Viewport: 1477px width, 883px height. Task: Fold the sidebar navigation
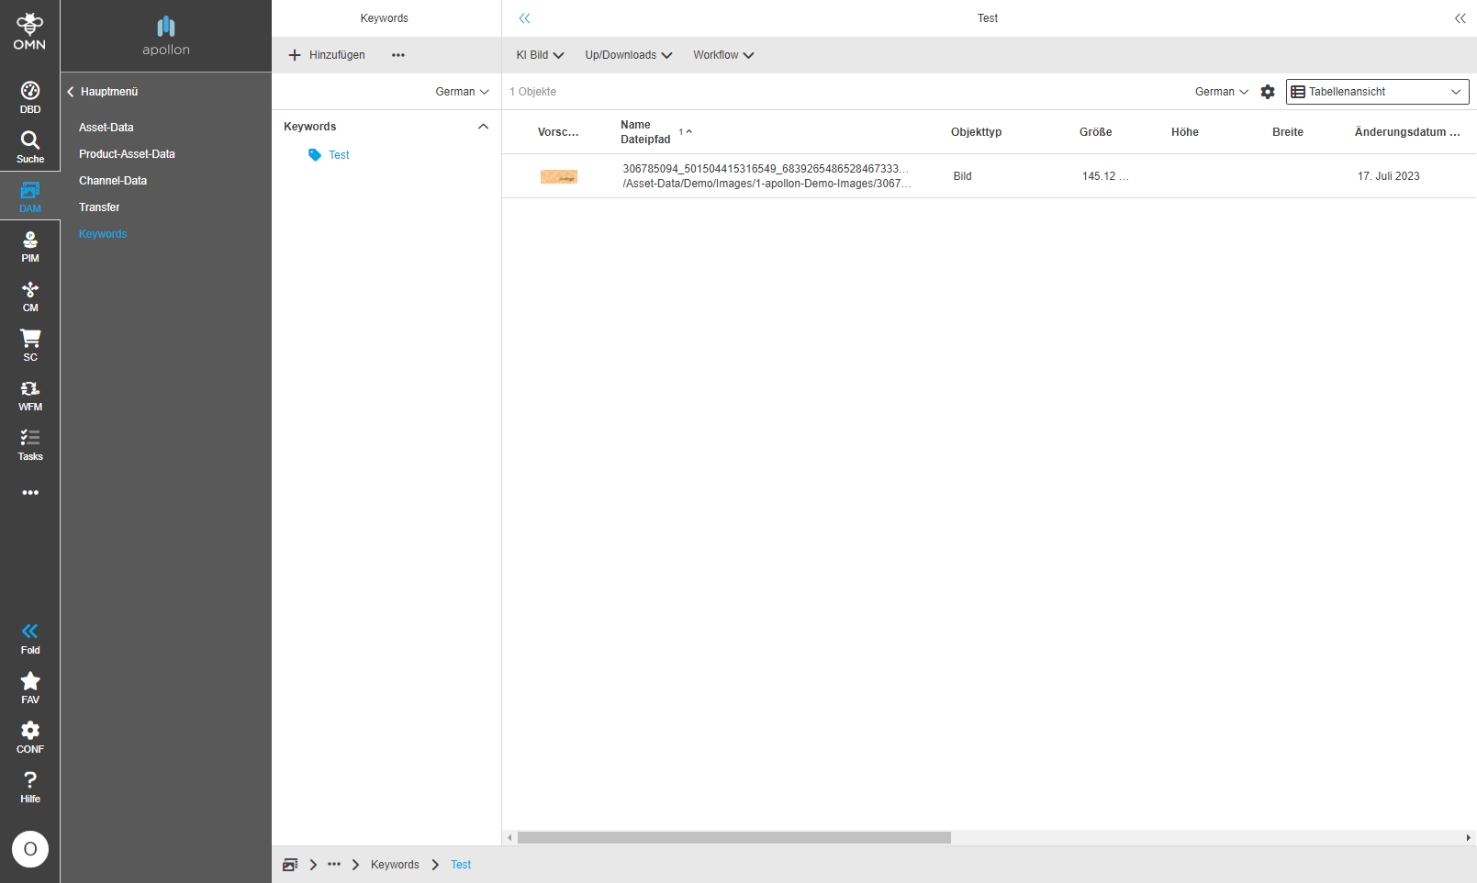coord(30,637)
